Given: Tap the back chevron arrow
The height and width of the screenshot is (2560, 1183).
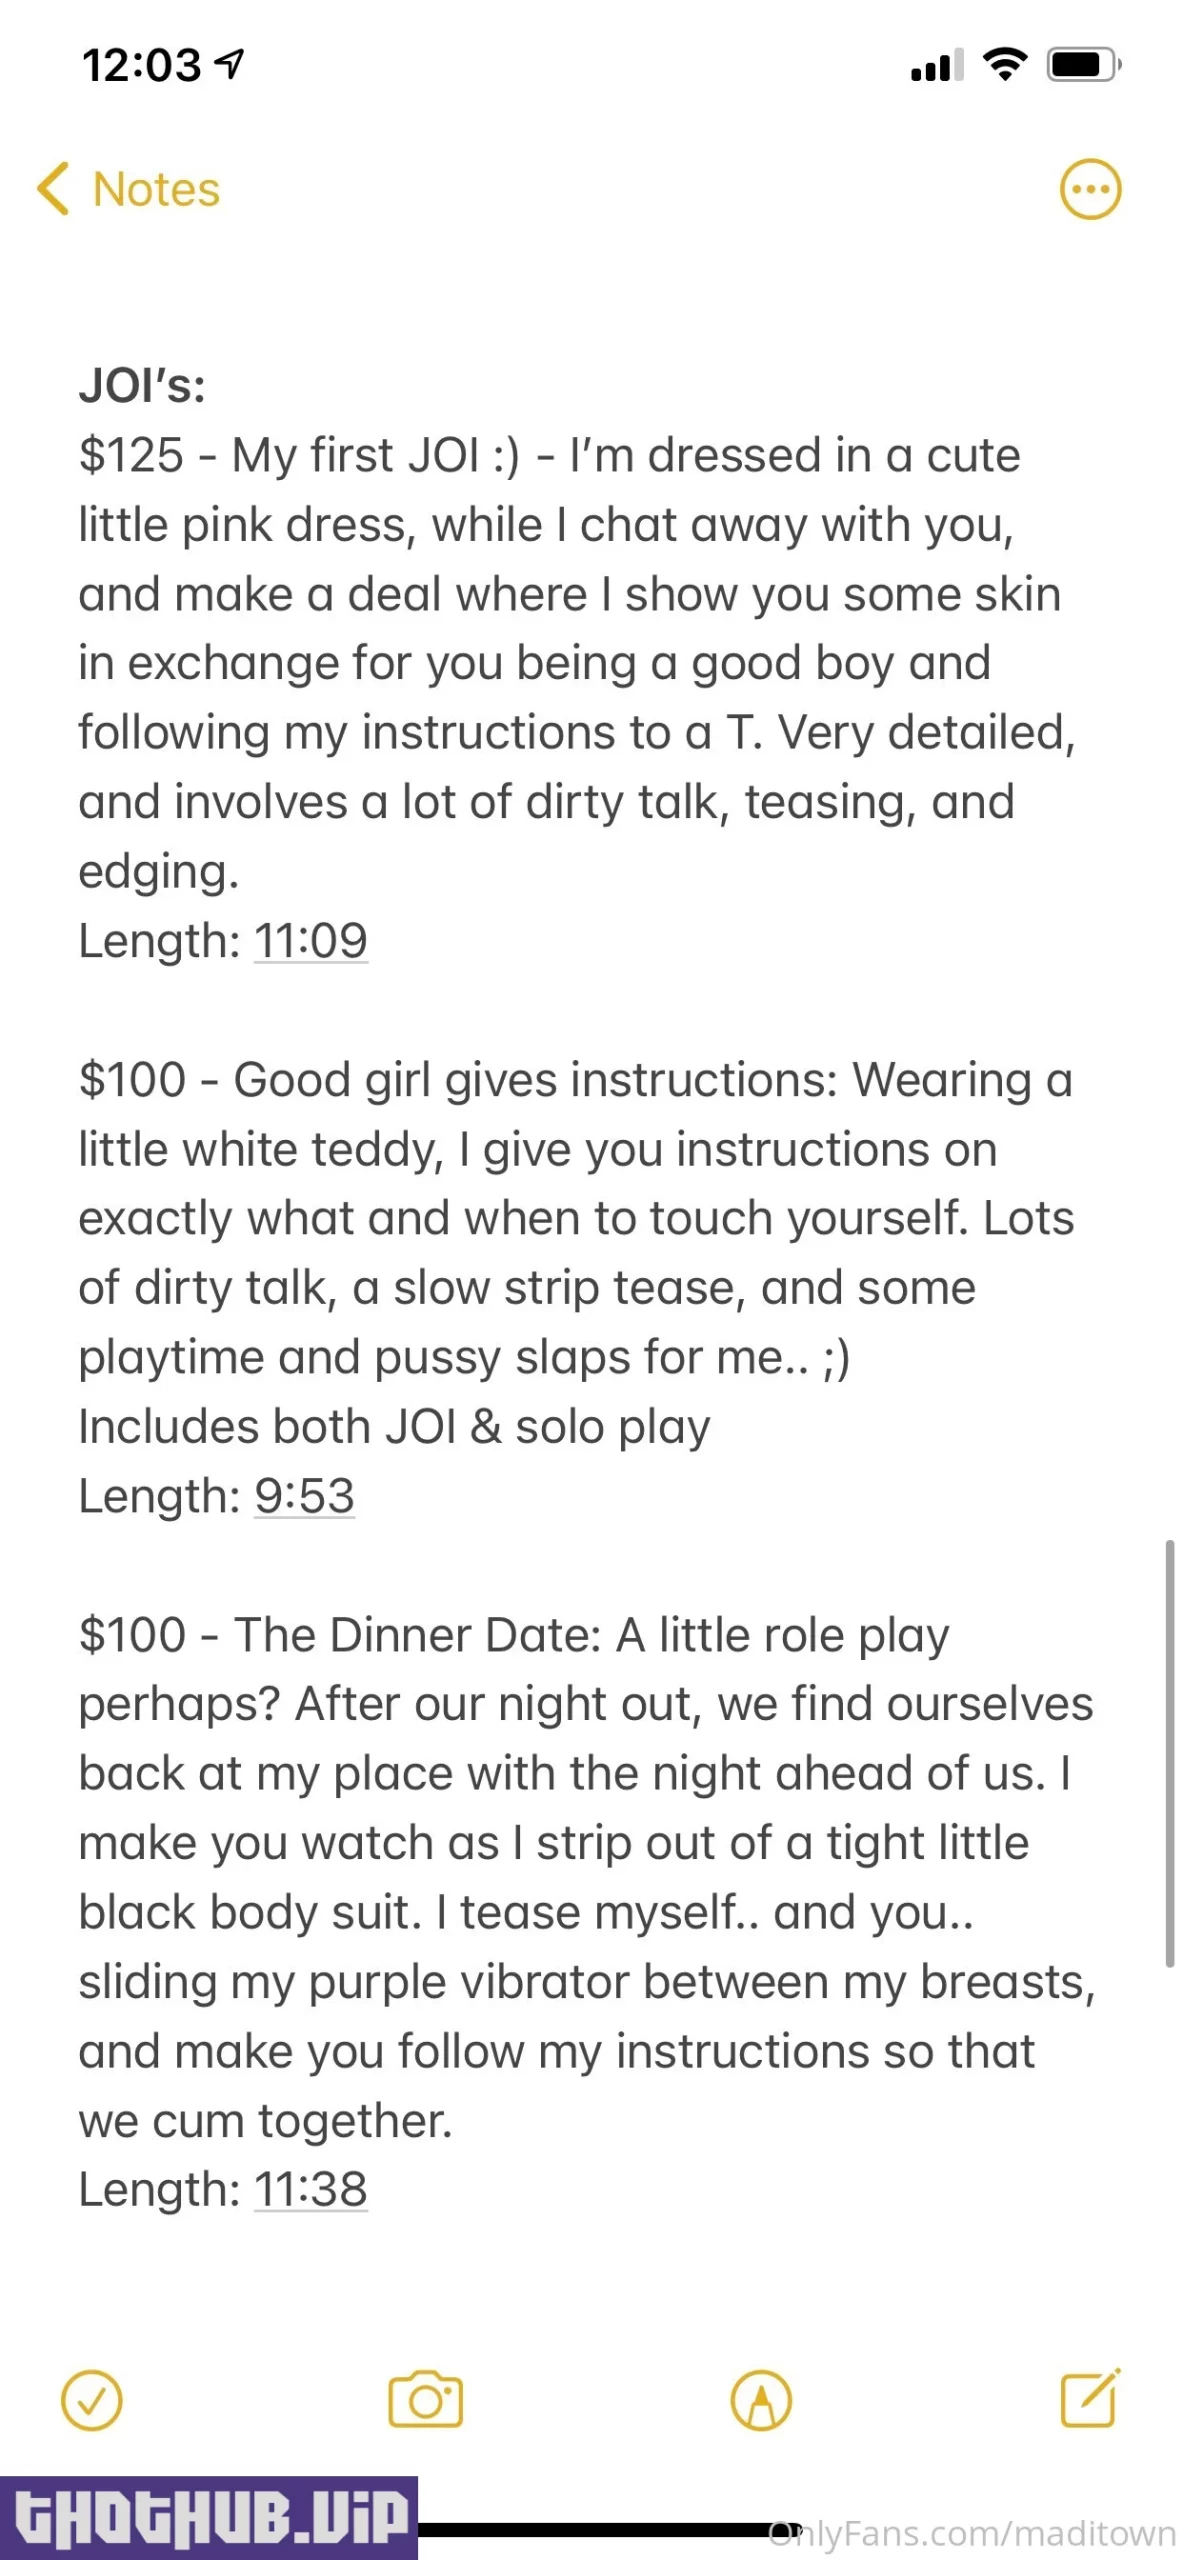Looking at the screenshot, I should pos(54,189).
